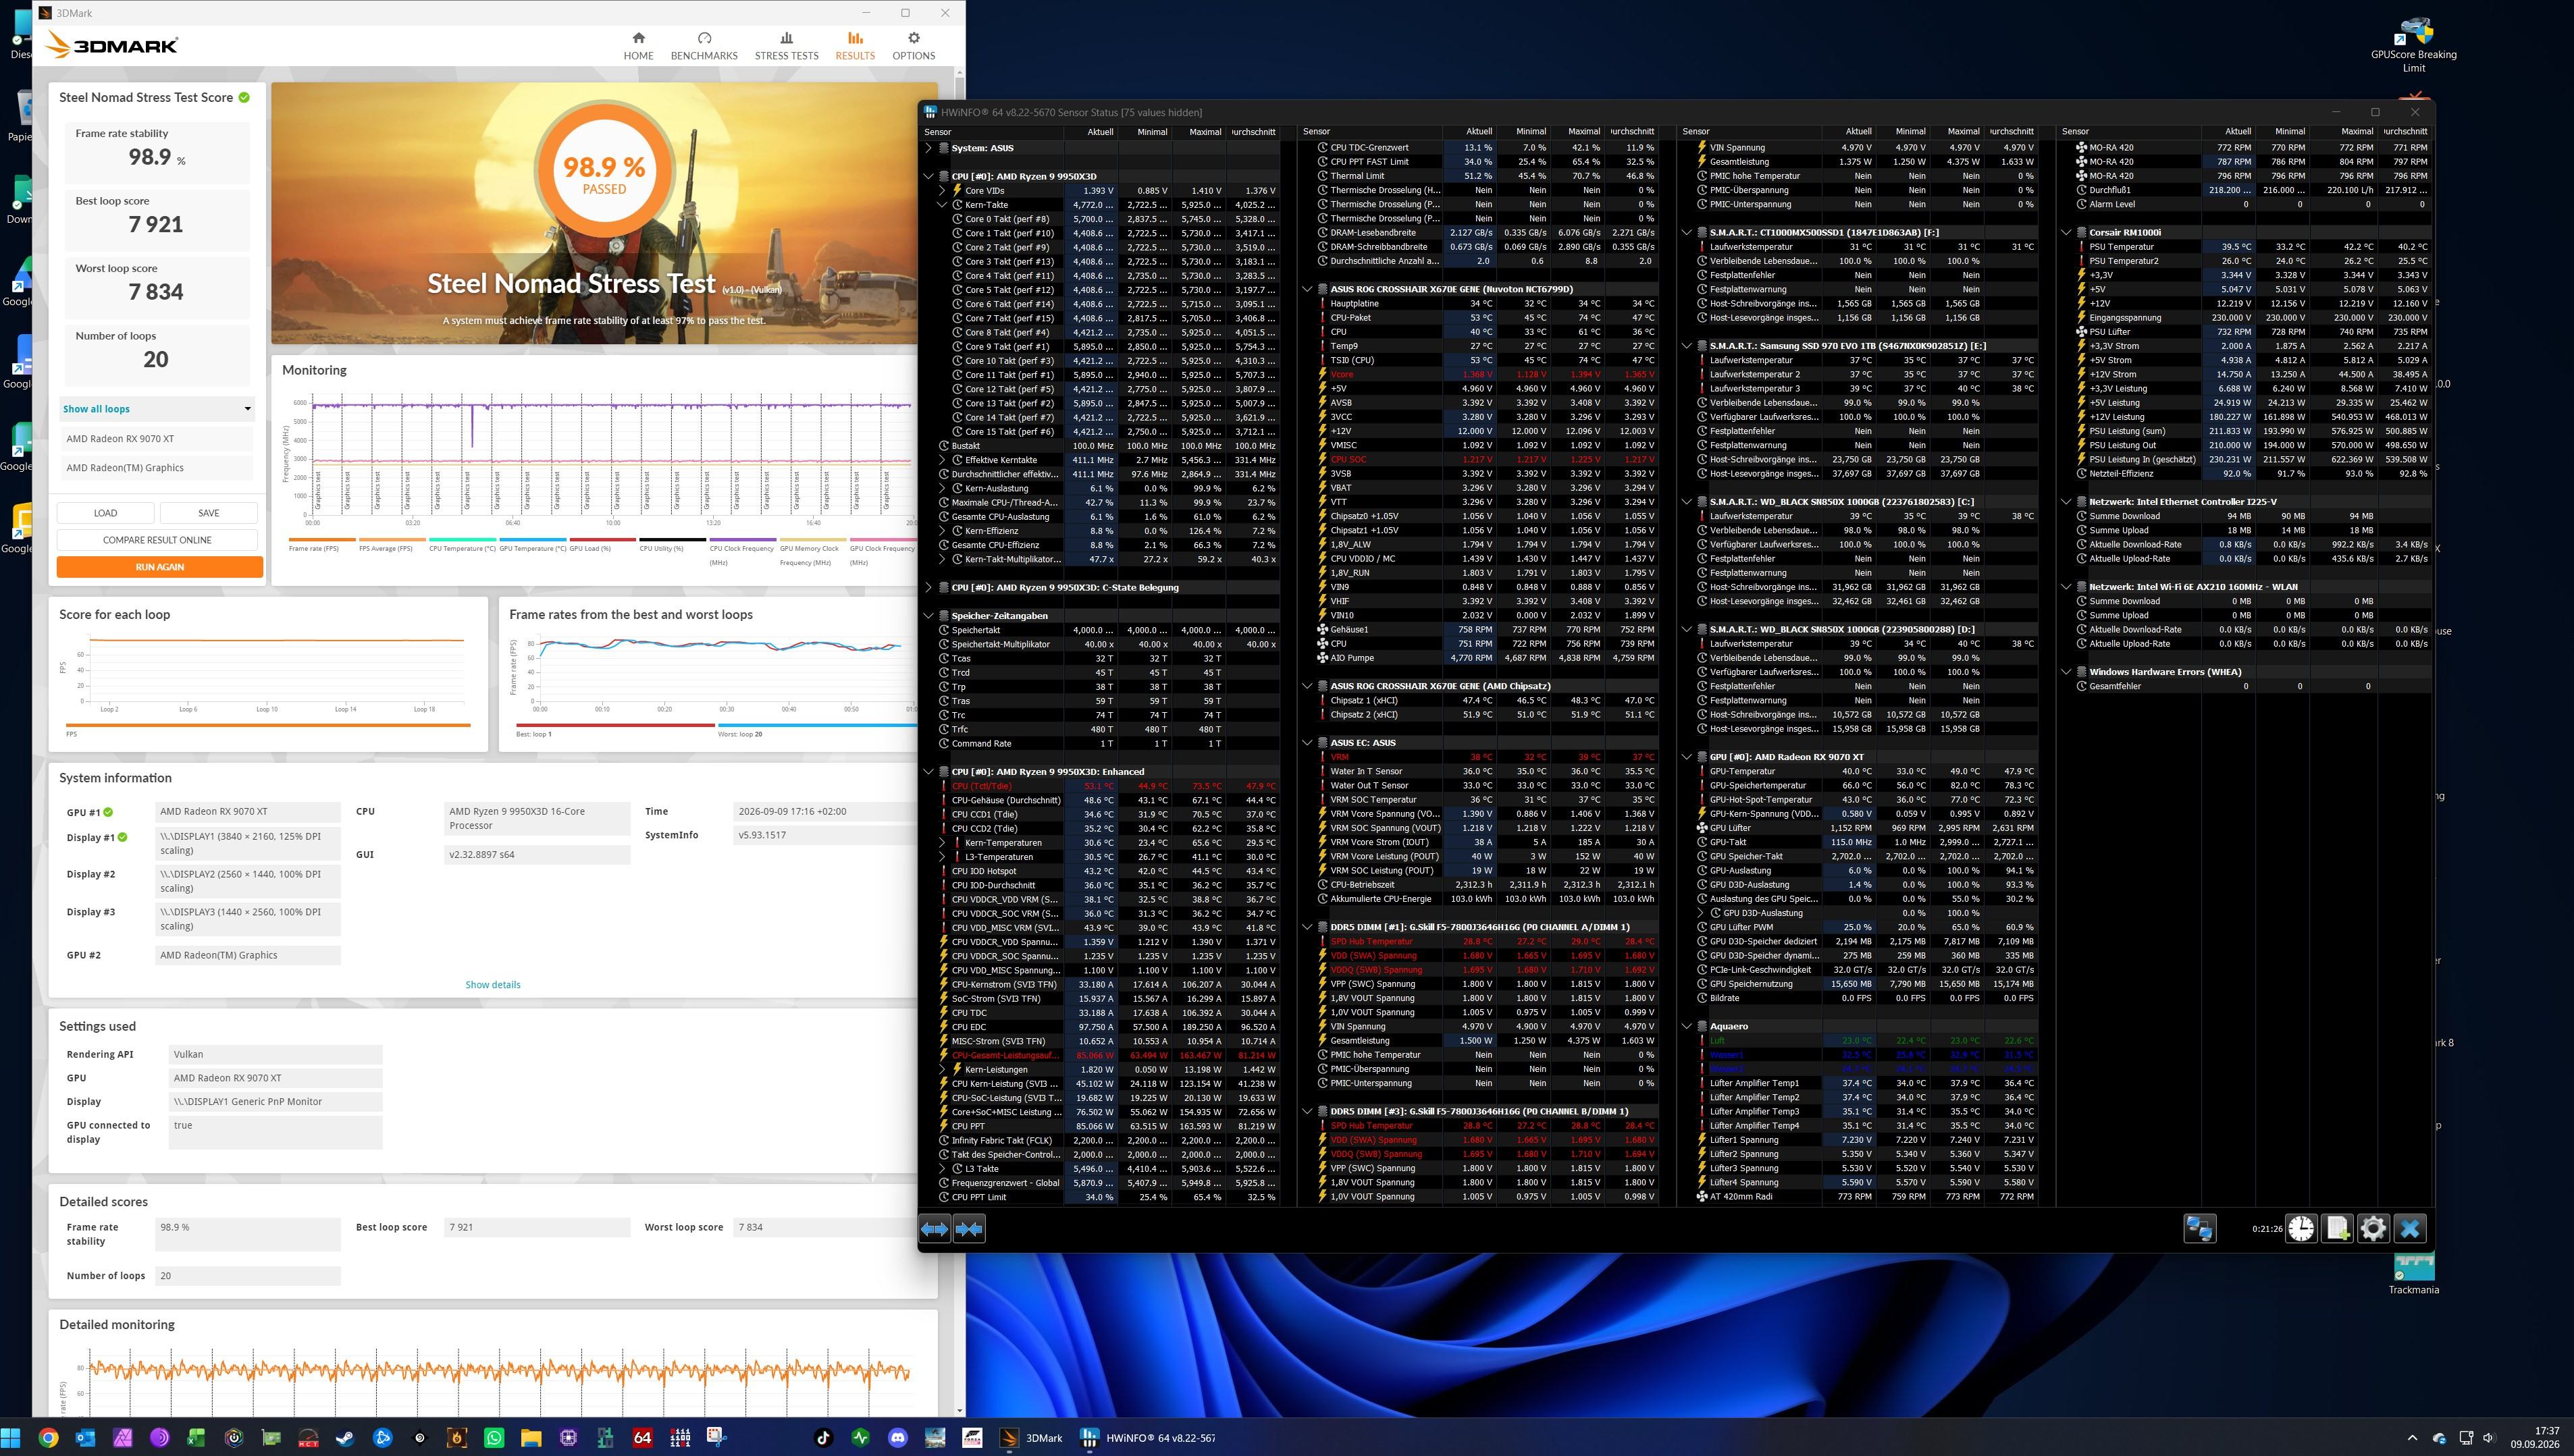This screenshot has height=1456, width=2574.
Task: Click the HWiNFO reset clock icon
Action: [x=2301, y=1228]
